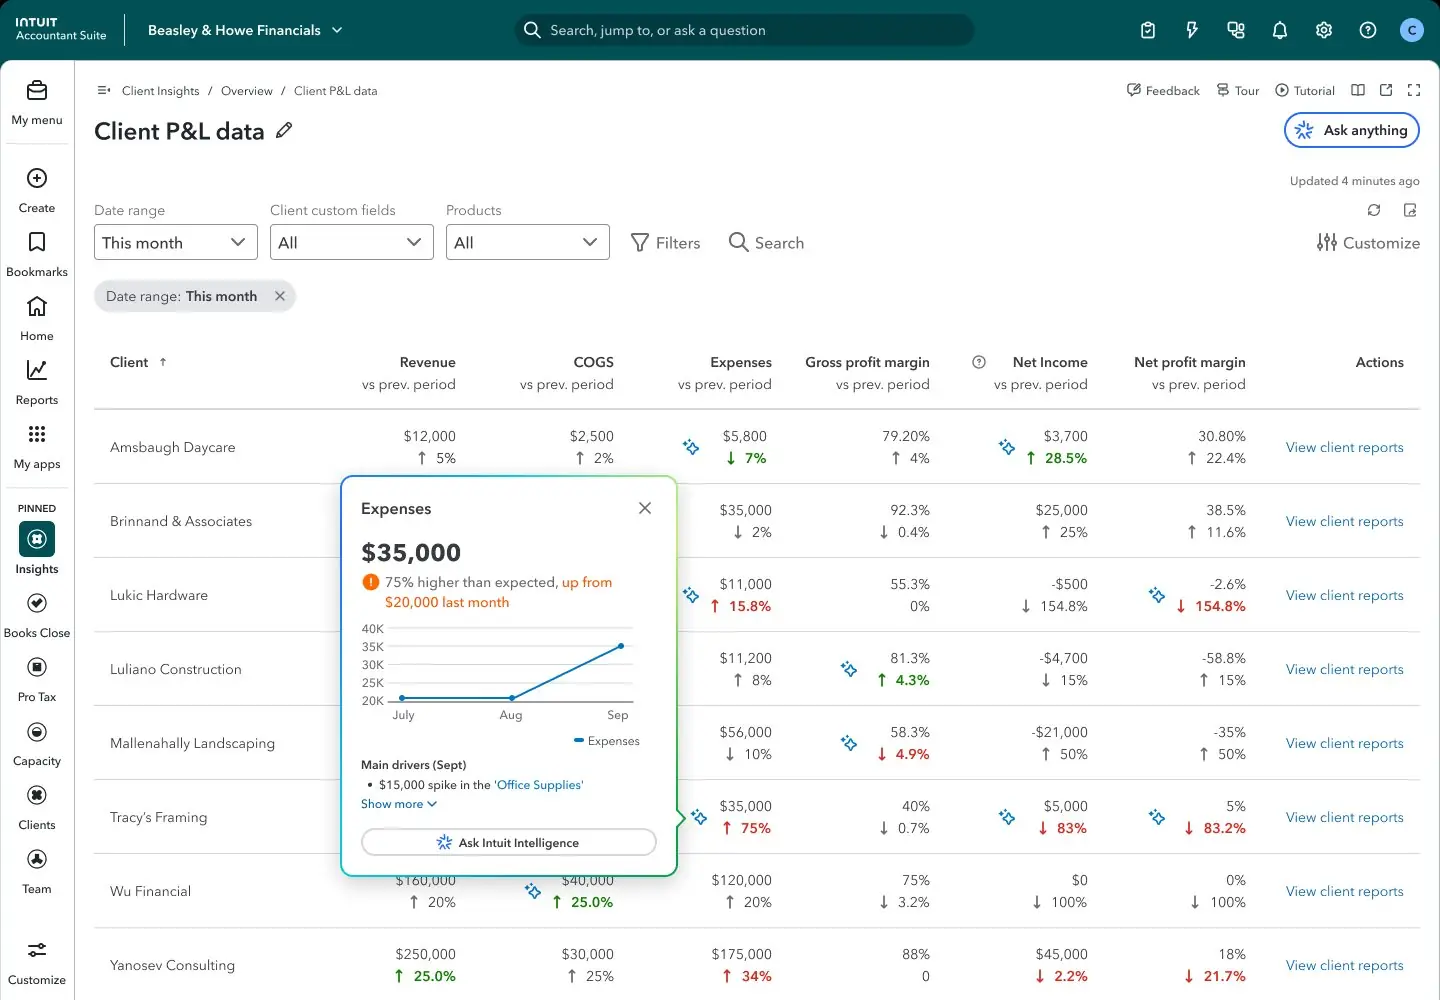View client reports for Lukic Hardware
The image size is (1440, 1000).
pos(1345,595)
